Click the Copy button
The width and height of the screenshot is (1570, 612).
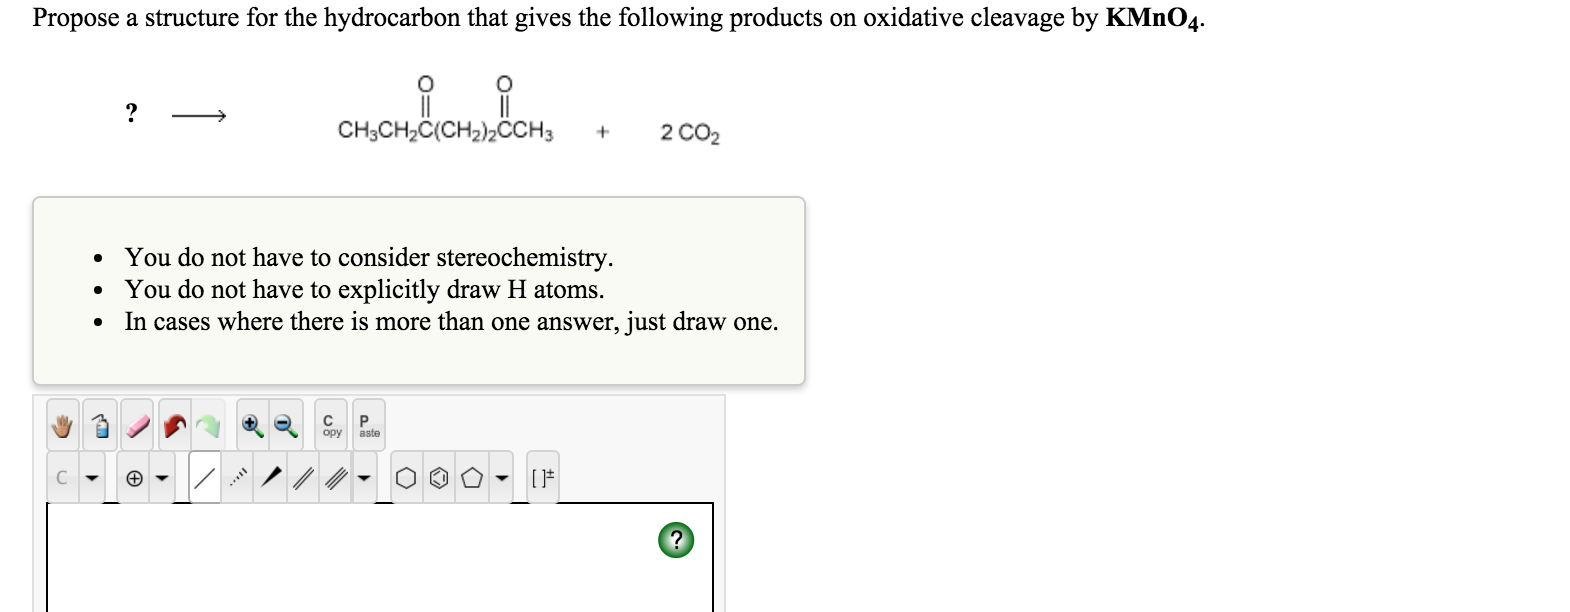click(x=329, y=427)
